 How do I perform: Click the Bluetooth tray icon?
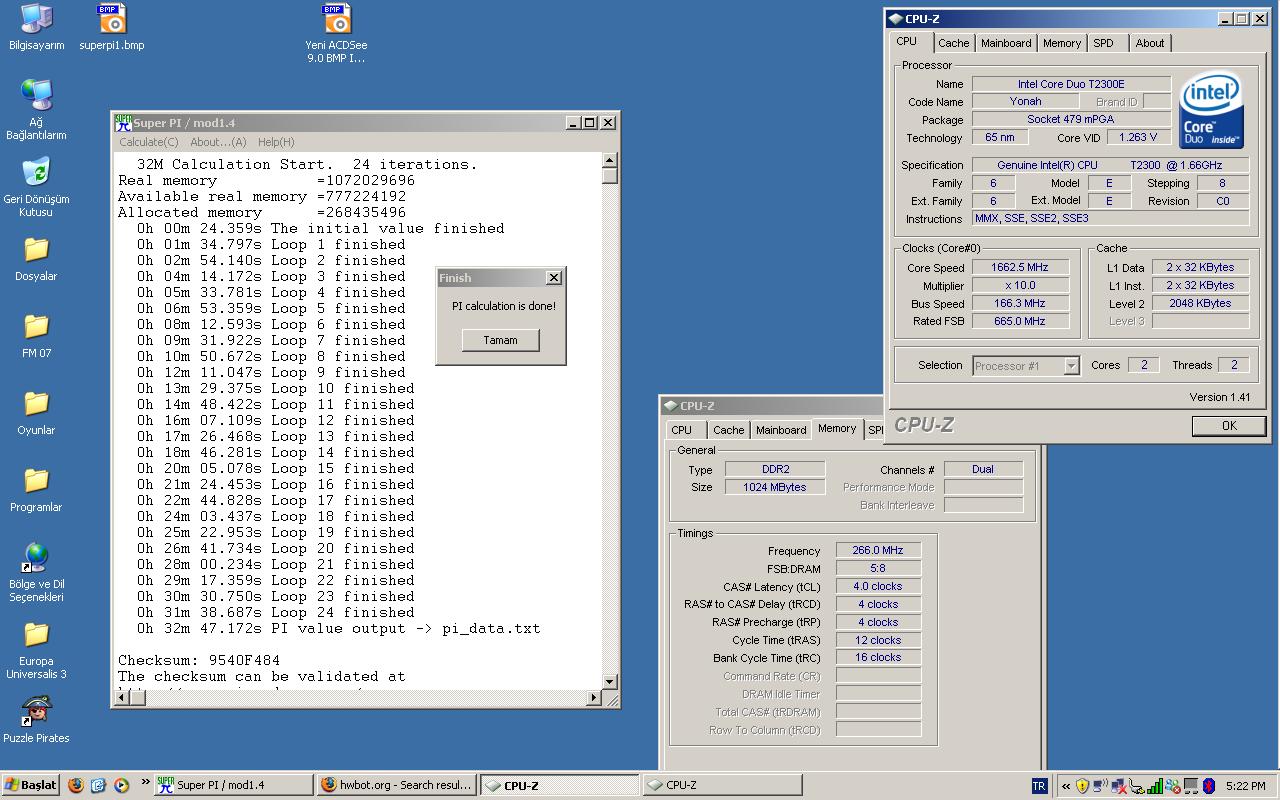pos(1208,786)
